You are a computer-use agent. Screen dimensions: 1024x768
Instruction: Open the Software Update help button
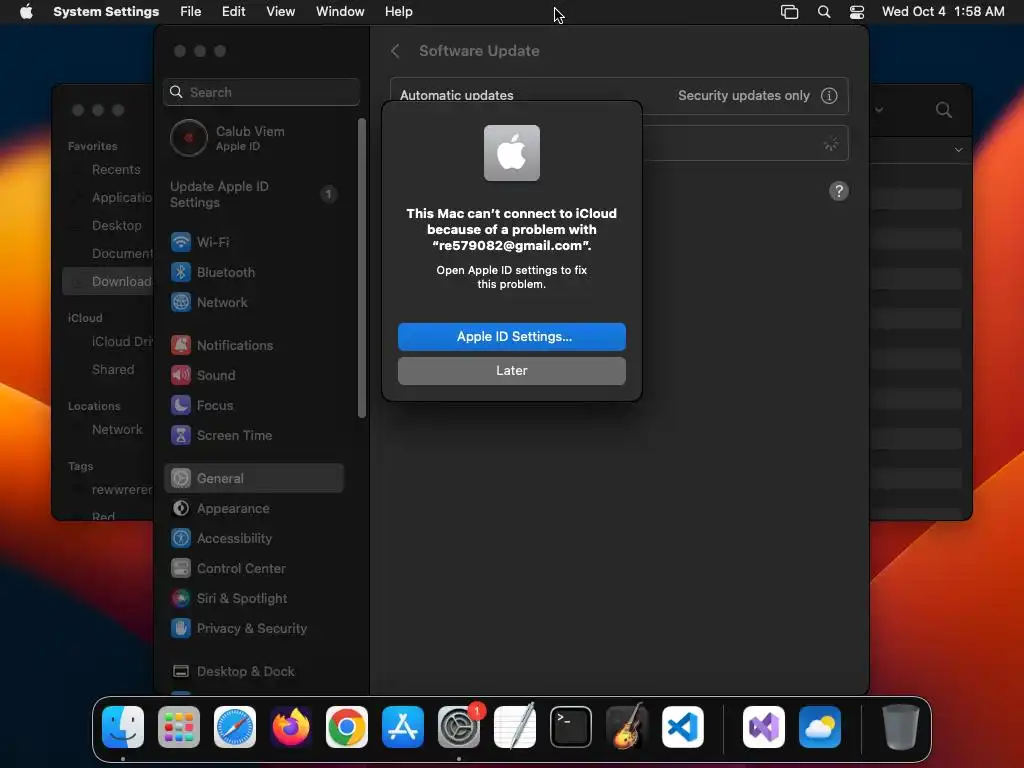click(x=839, y=191)
